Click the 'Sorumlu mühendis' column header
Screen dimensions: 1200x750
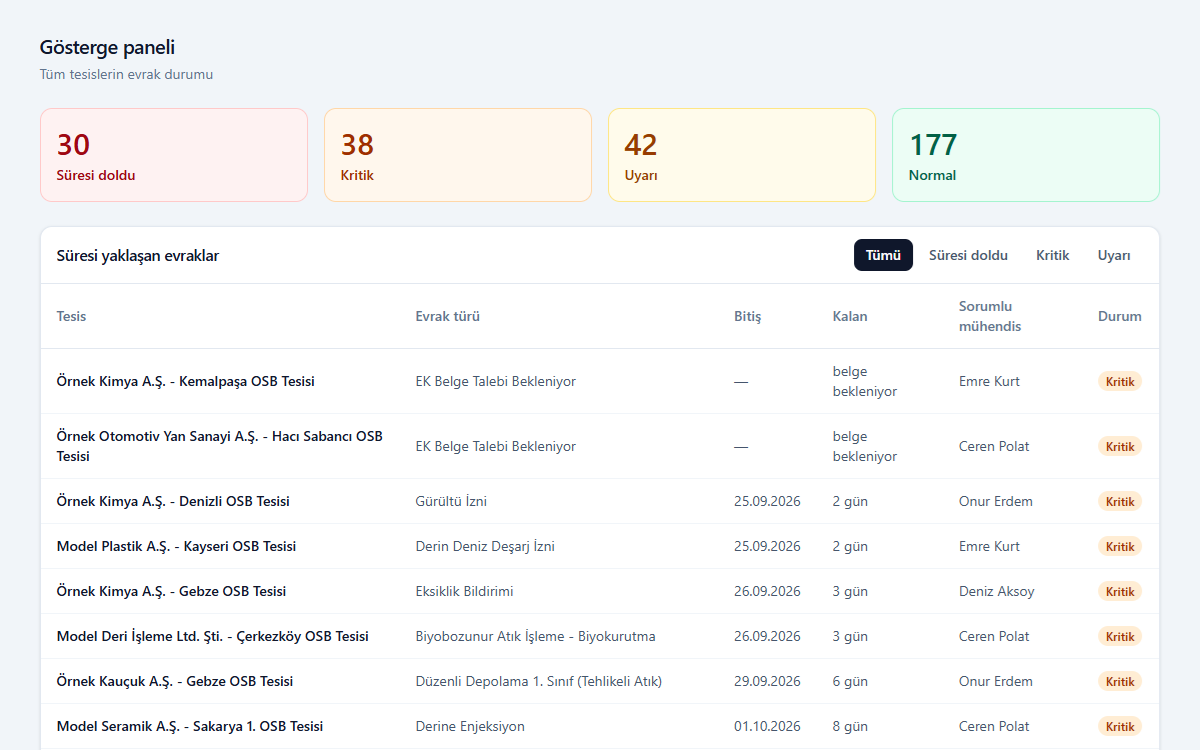pos(990,316)
